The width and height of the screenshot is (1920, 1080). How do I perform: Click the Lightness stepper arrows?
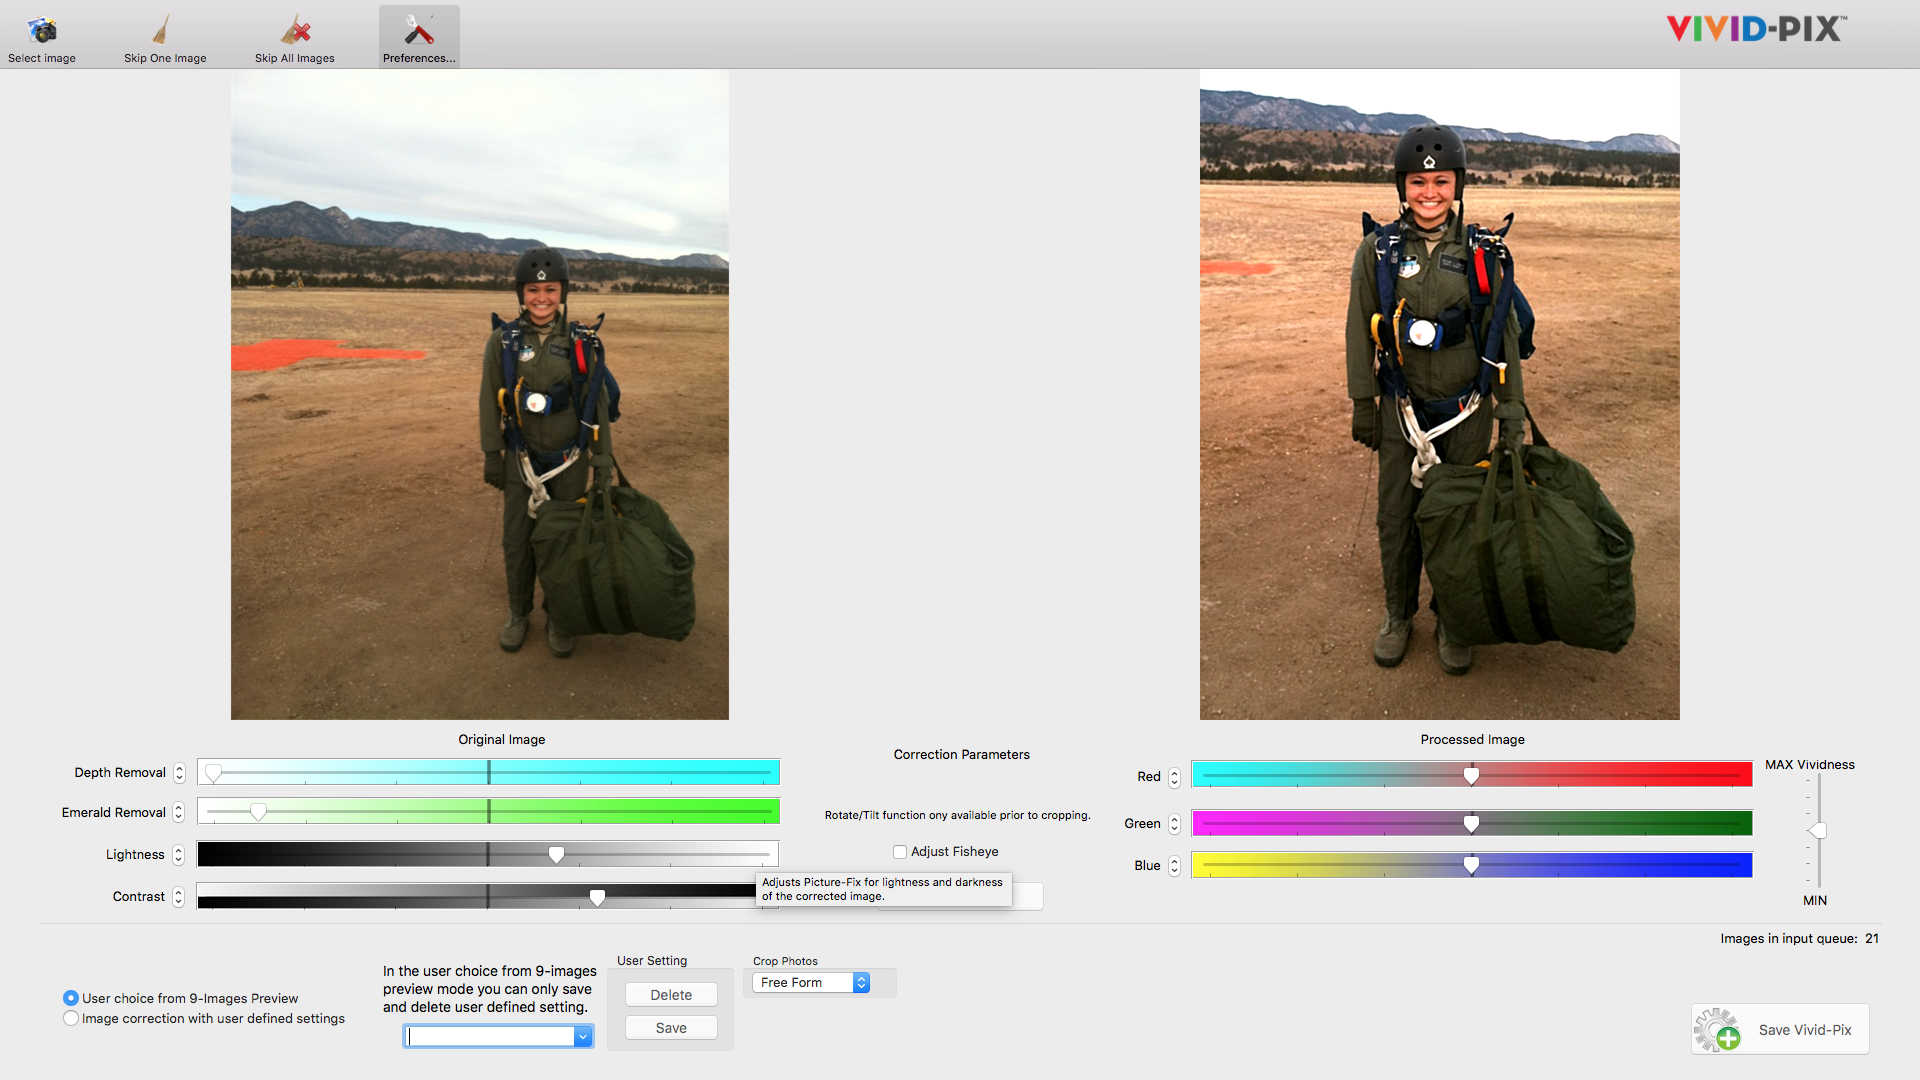(x=178, y=855)
